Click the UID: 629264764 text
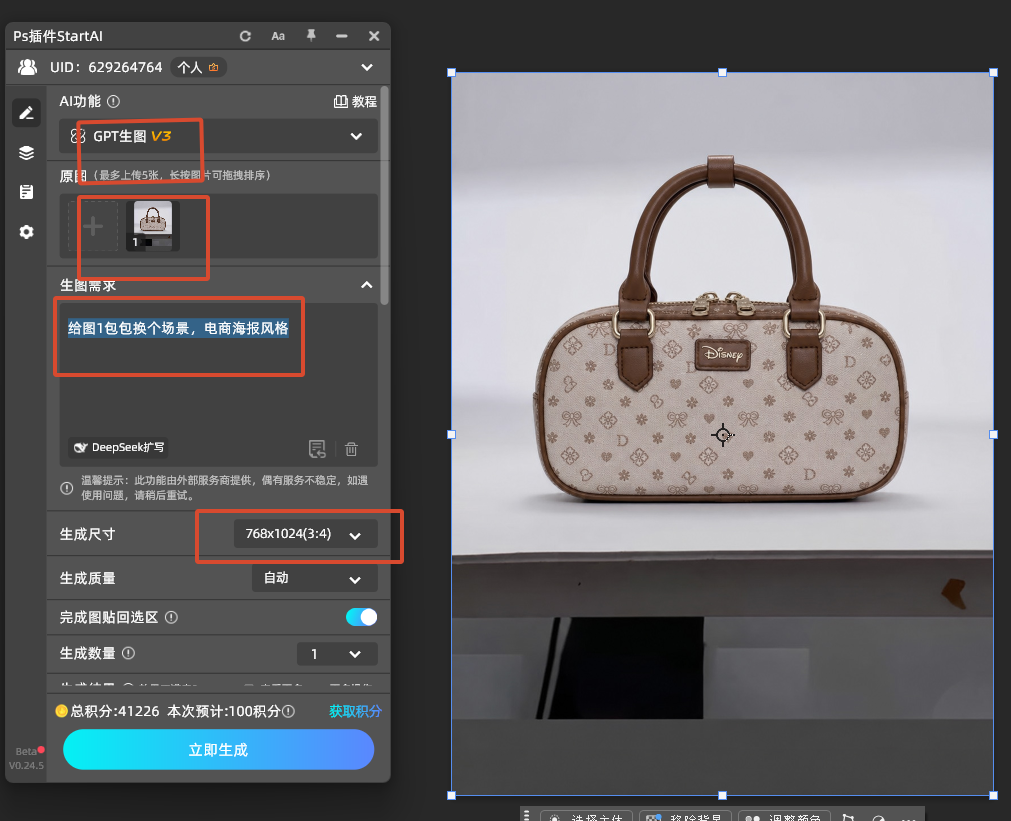The height and width of the screenshot is (821, 1011). (x=106, y=67)
